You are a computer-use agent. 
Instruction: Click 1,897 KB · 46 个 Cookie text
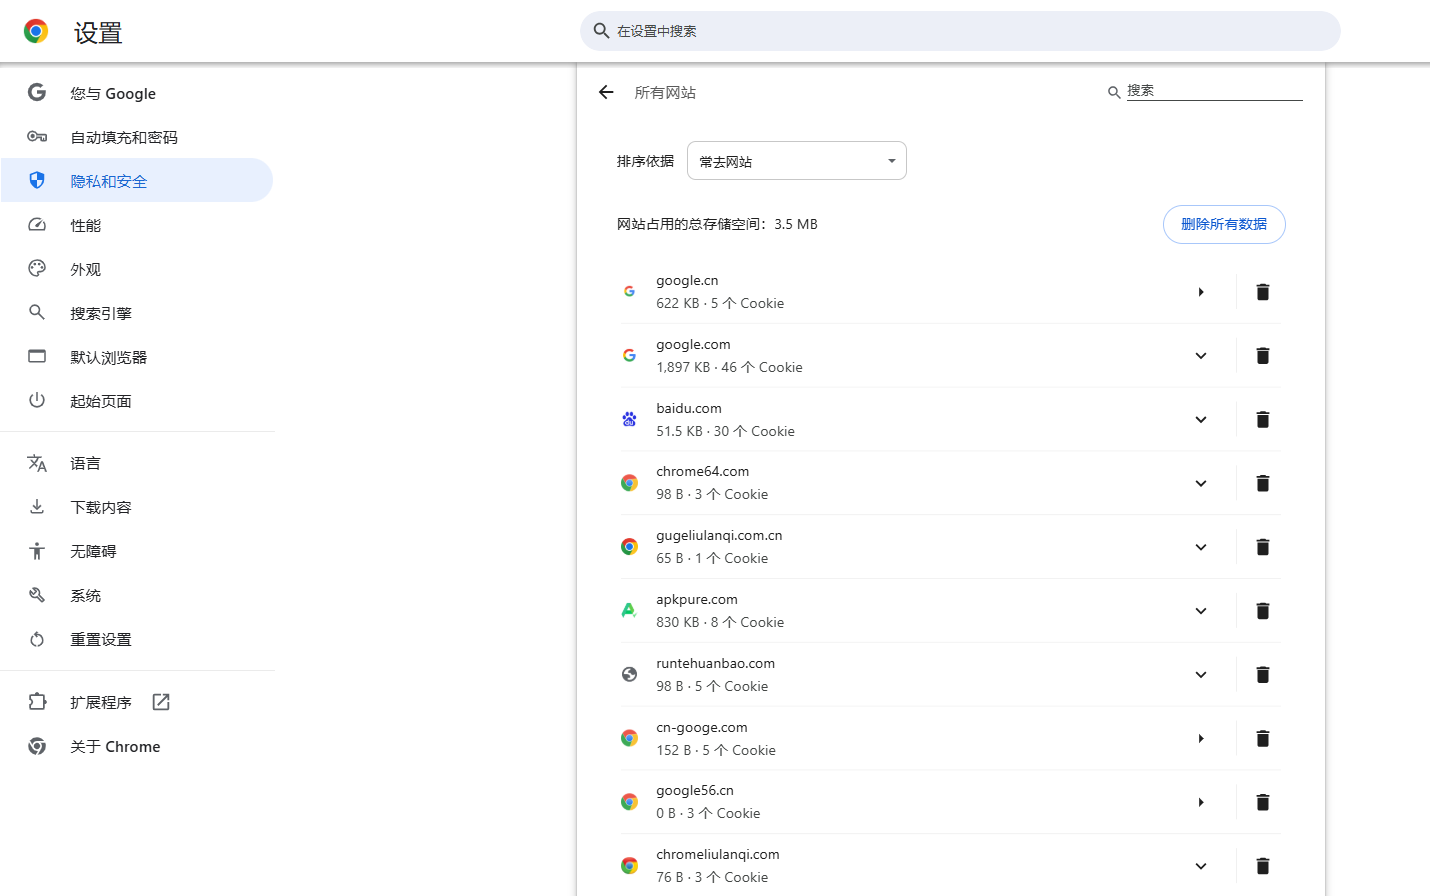(729, 367)
